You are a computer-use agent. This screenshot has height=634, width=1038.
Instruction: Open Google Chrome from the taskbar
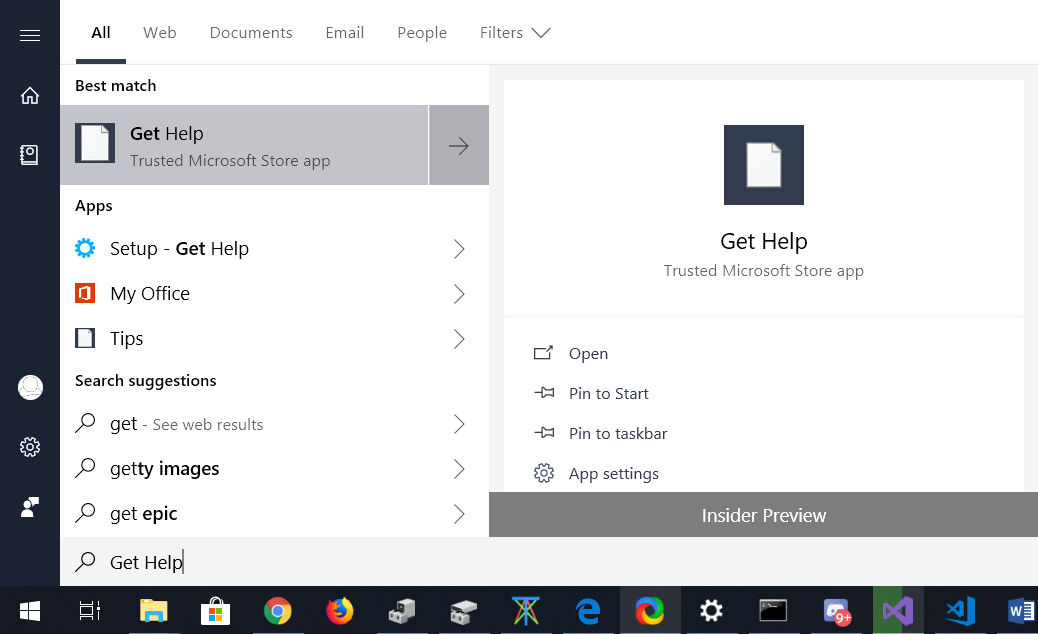coord(278,610)
